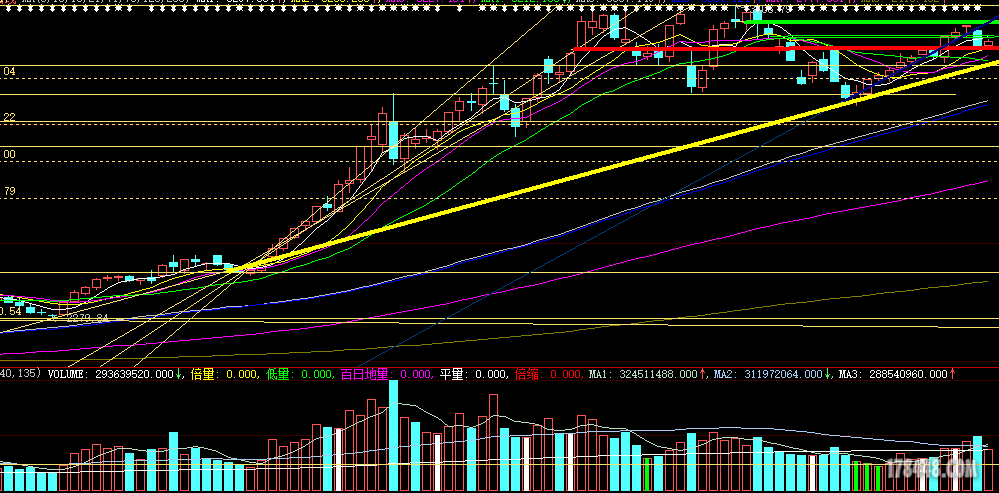Click the red 倍缩: 0.000 legend label
This screenshot has height=493, width=999.
[x=548, y=374]
